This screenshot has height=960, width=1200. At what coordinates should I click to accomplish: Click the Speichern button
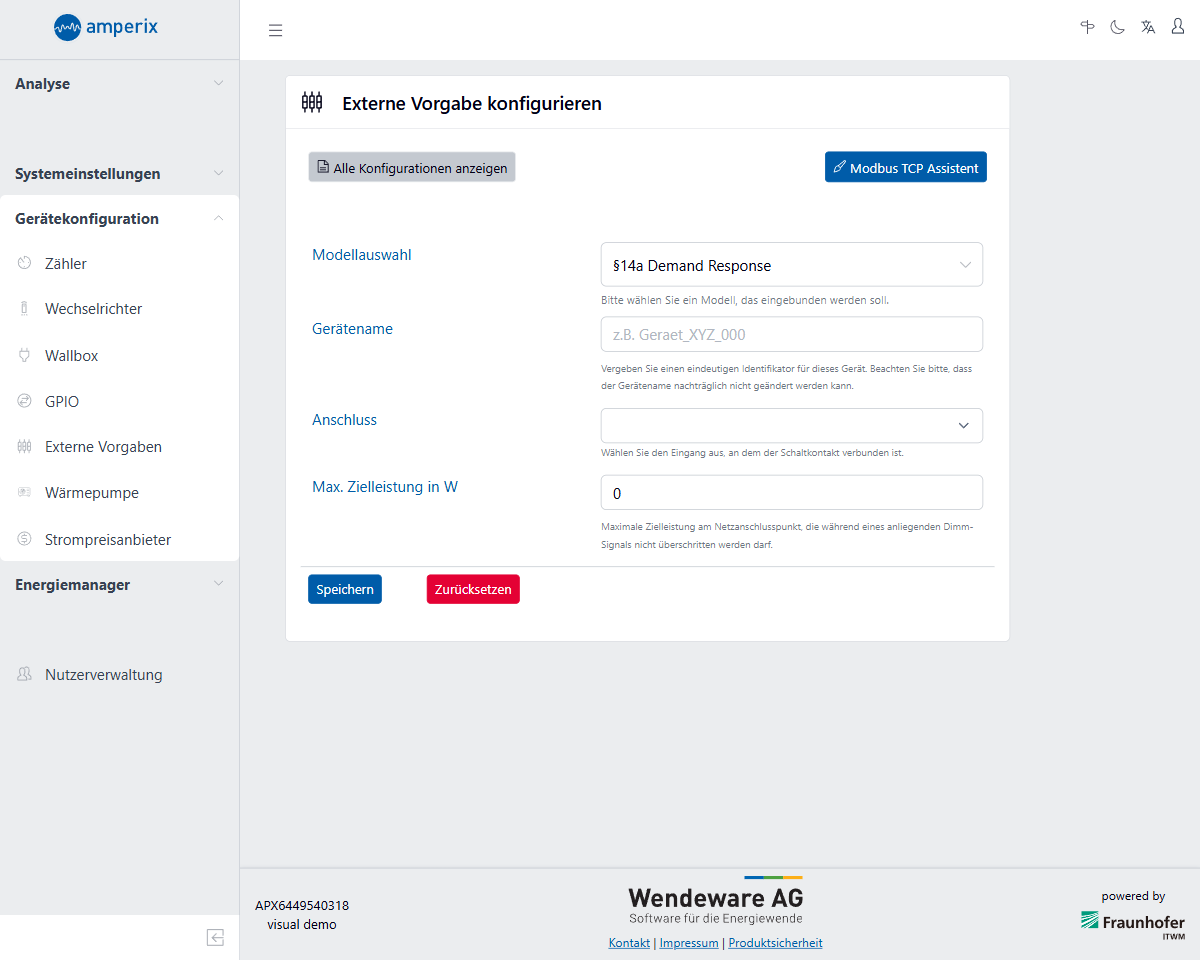345,589
